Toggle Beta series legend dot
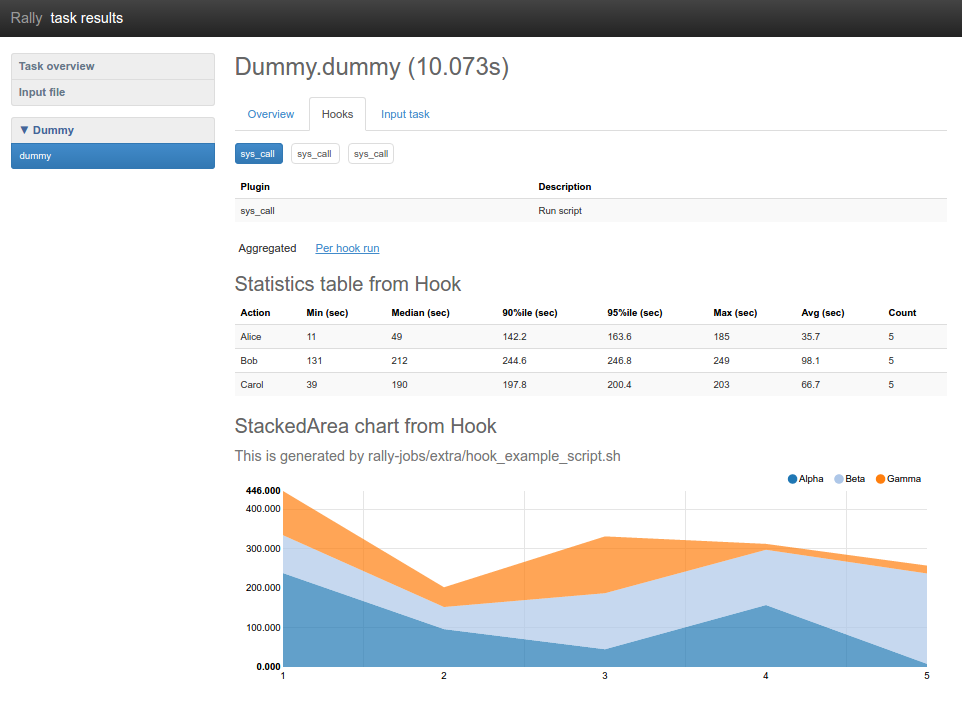The width and height of the screenshot is (962, 705). 840,479
